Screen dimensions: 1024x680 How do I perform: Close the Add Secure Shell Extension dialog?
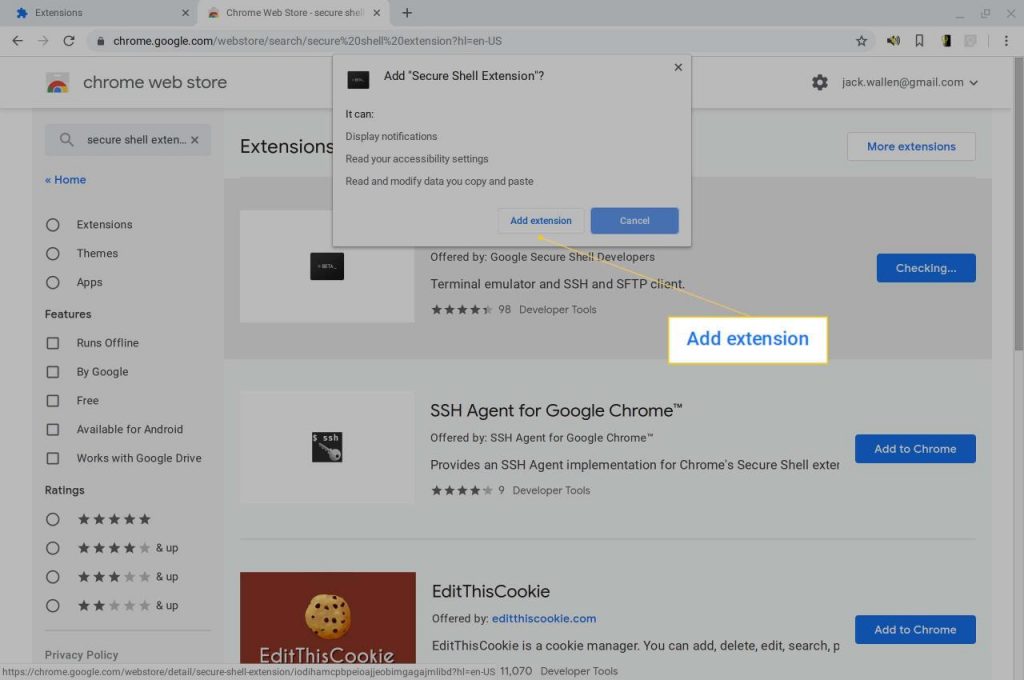[678, 67]
